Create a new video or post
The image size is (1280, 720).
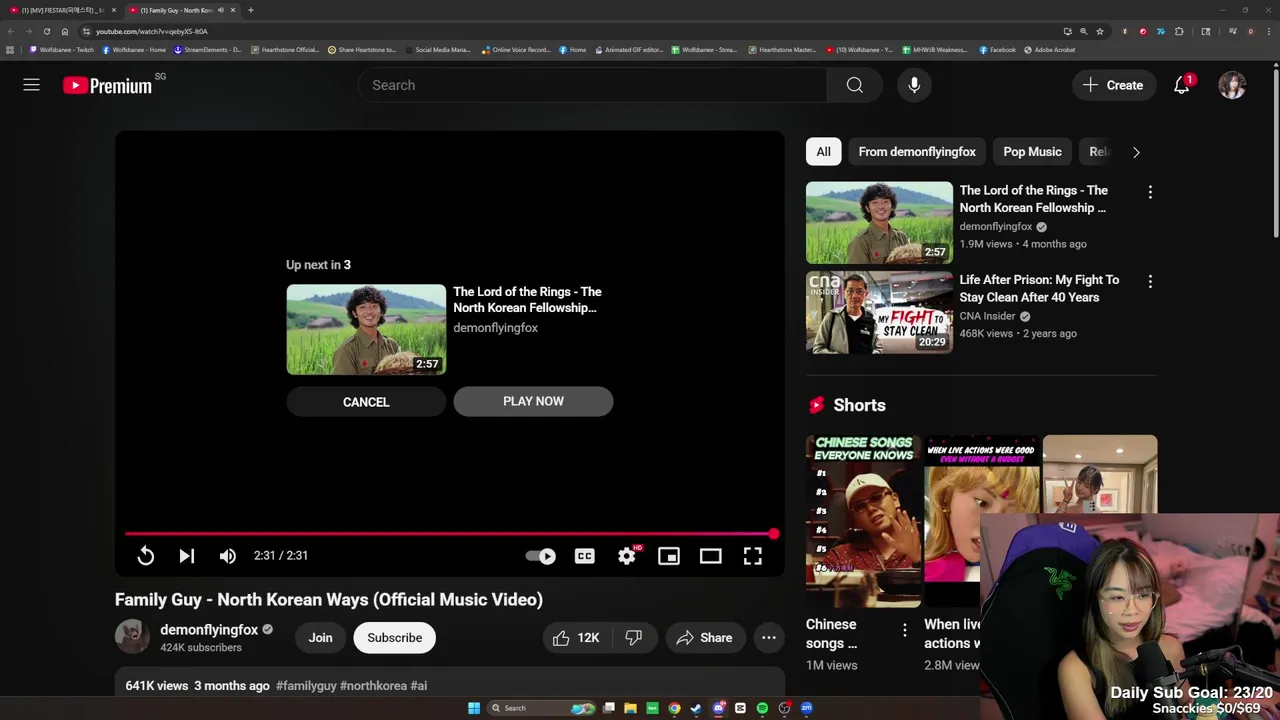(1113, 85)
